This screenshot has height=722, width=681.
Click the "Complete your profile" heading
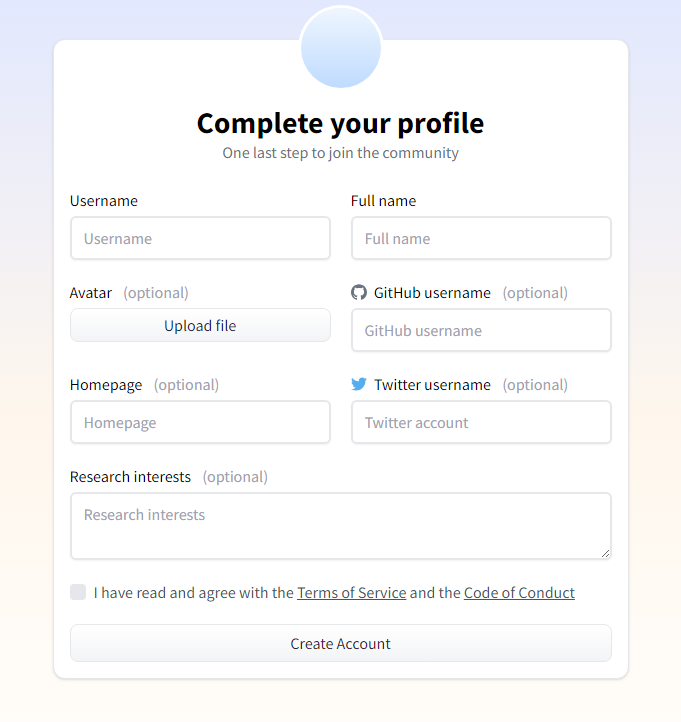point(340,123)
